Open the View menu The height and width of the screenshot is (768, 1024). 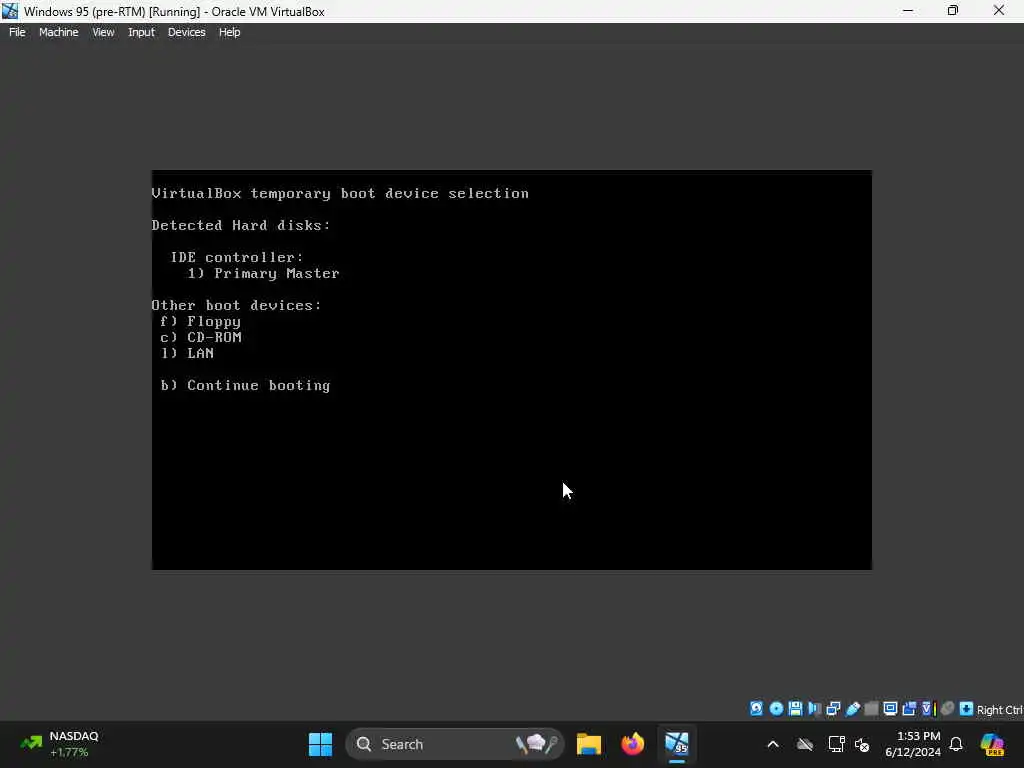(103, 32)
